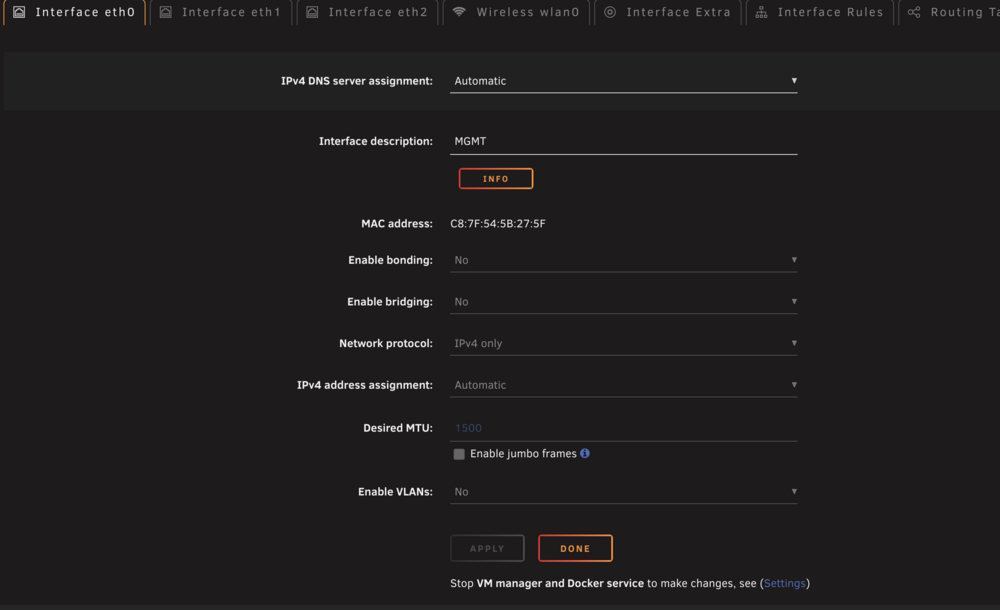Click the DONE button
This screenshot has width=1000, height=610.
[x=575, y=548]
